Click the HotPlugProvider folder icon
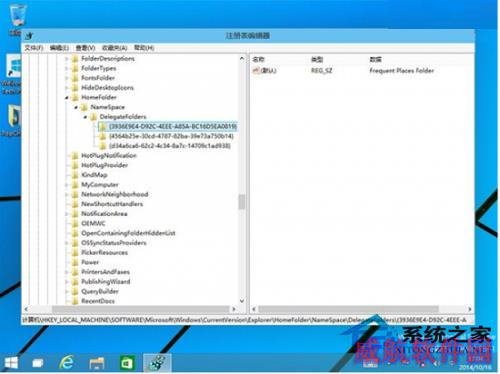The image size is (500, 374). pos(75,165)
